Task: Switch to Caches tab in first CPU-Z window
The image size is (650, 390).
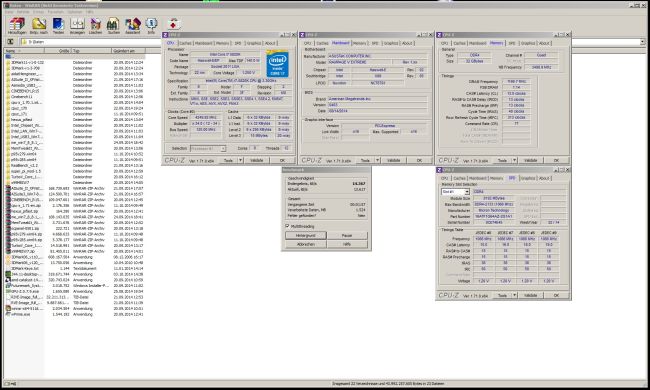Action: tap(185, 43)
